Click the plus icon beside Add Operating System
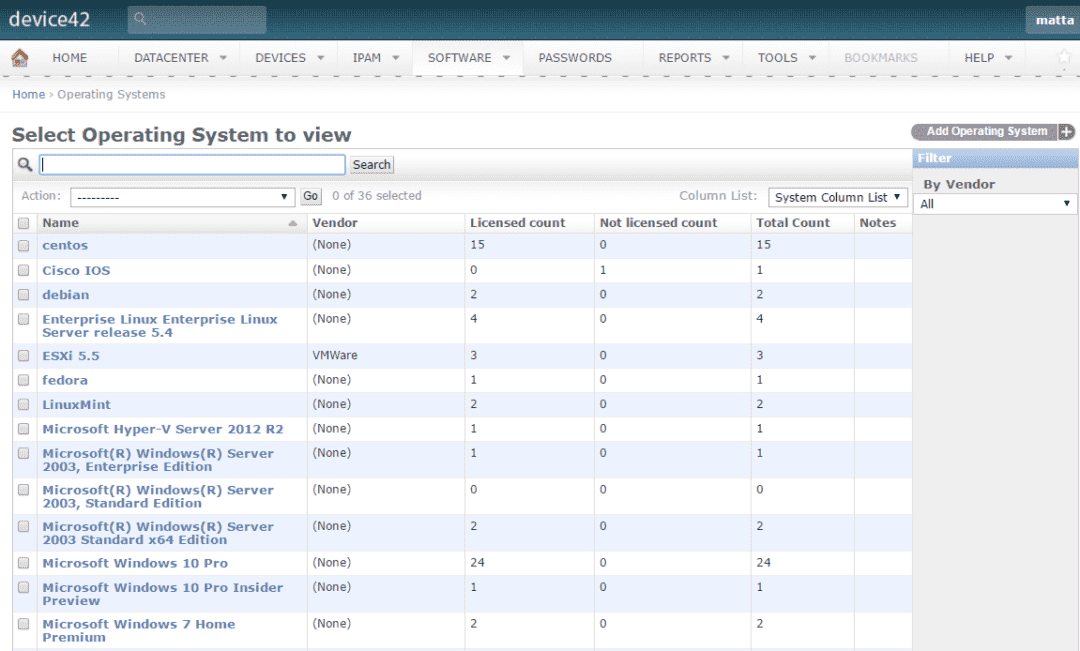This screenshot has height=651, width=1080. 1067,132
